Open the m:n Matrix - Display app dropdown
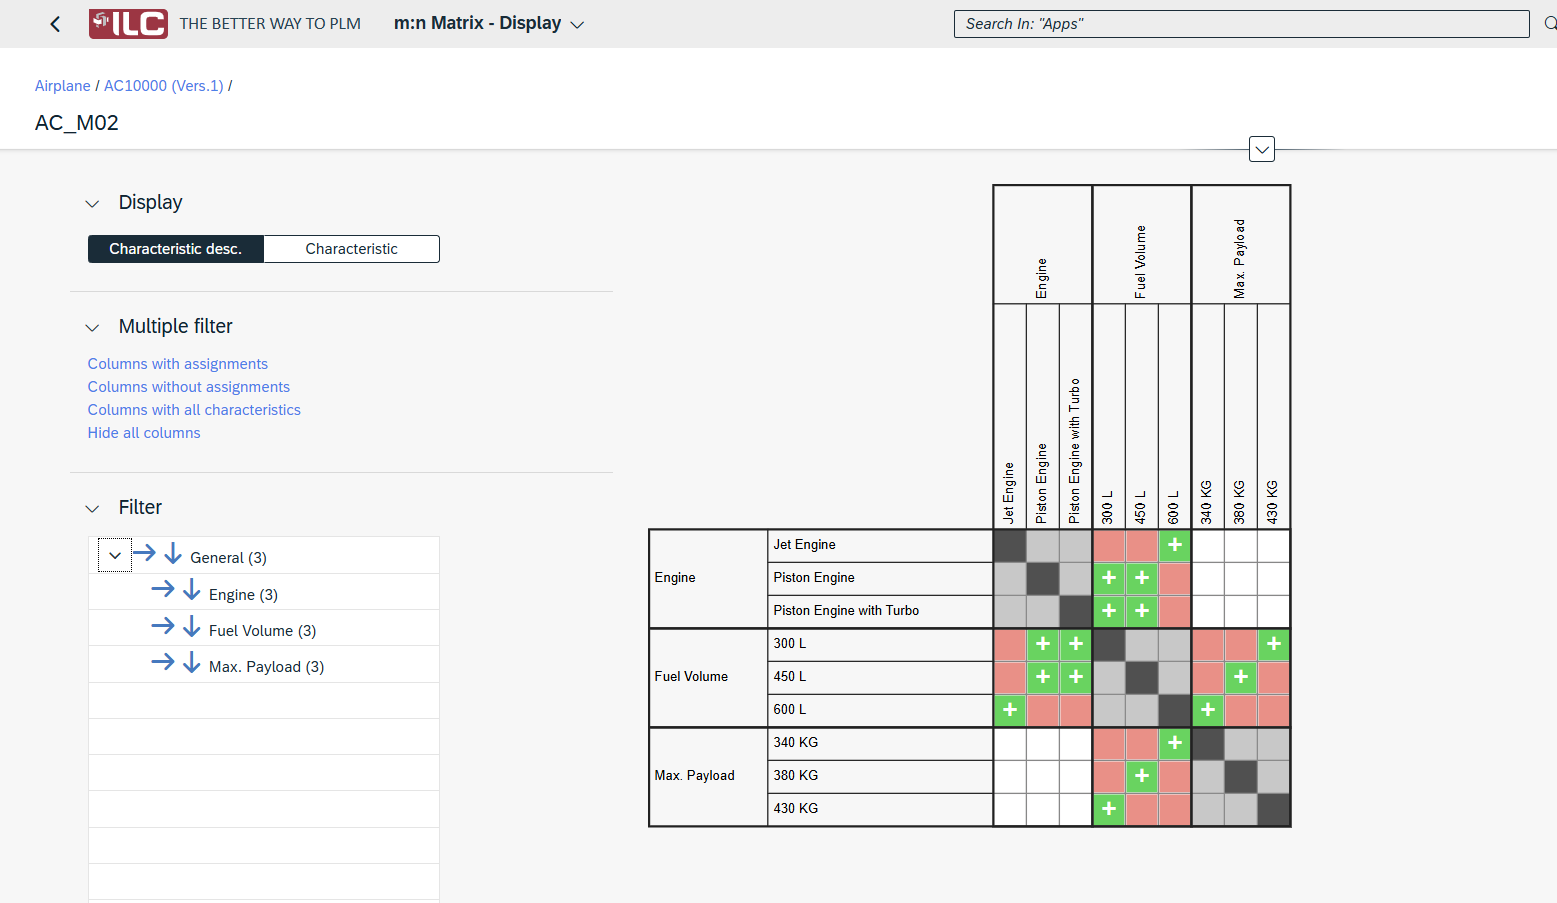The height and width of the screenshot is (903, 1557). point(577,23)
